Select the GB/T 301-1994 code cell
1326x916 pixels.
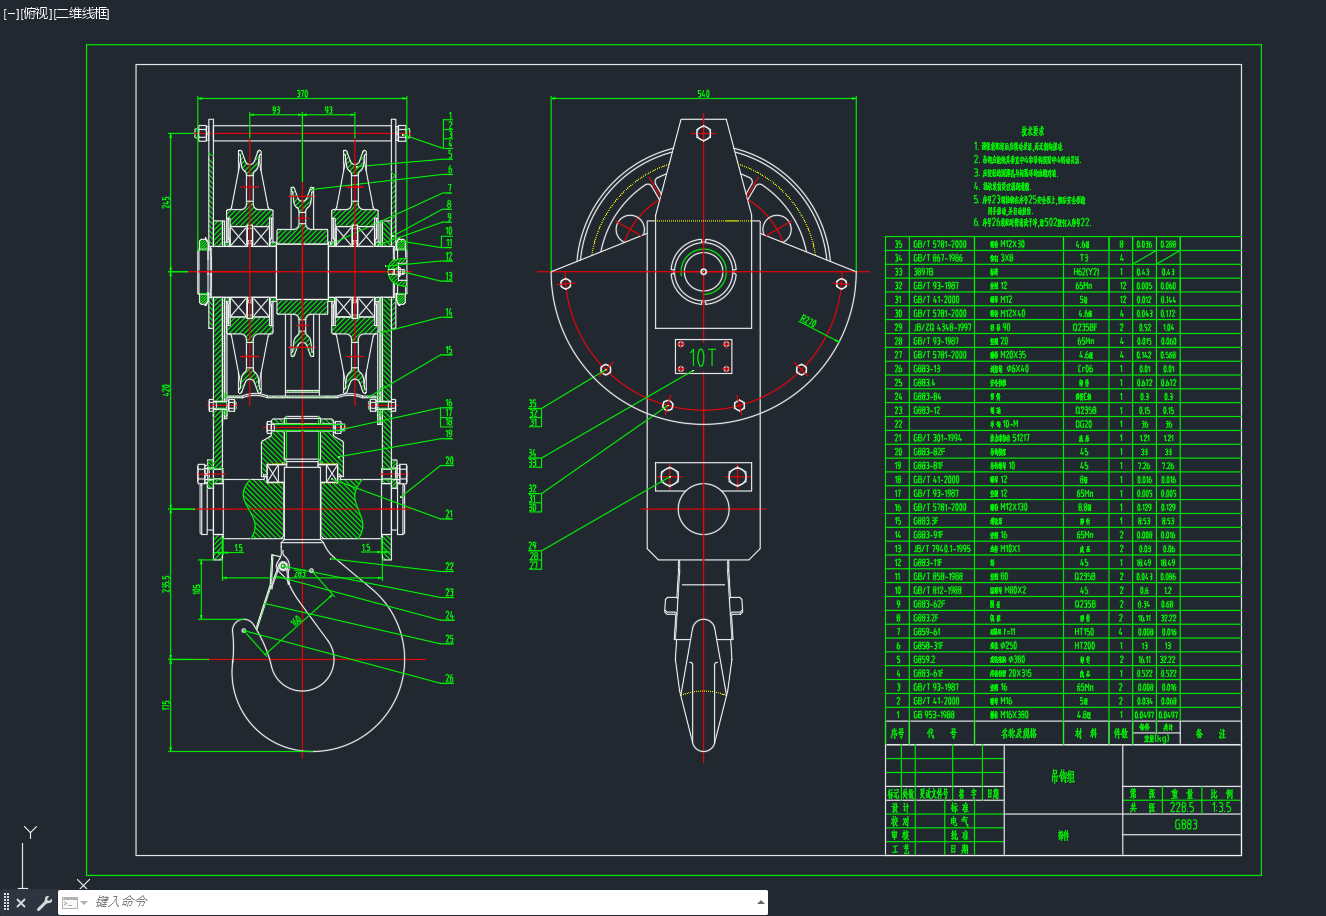938,438
